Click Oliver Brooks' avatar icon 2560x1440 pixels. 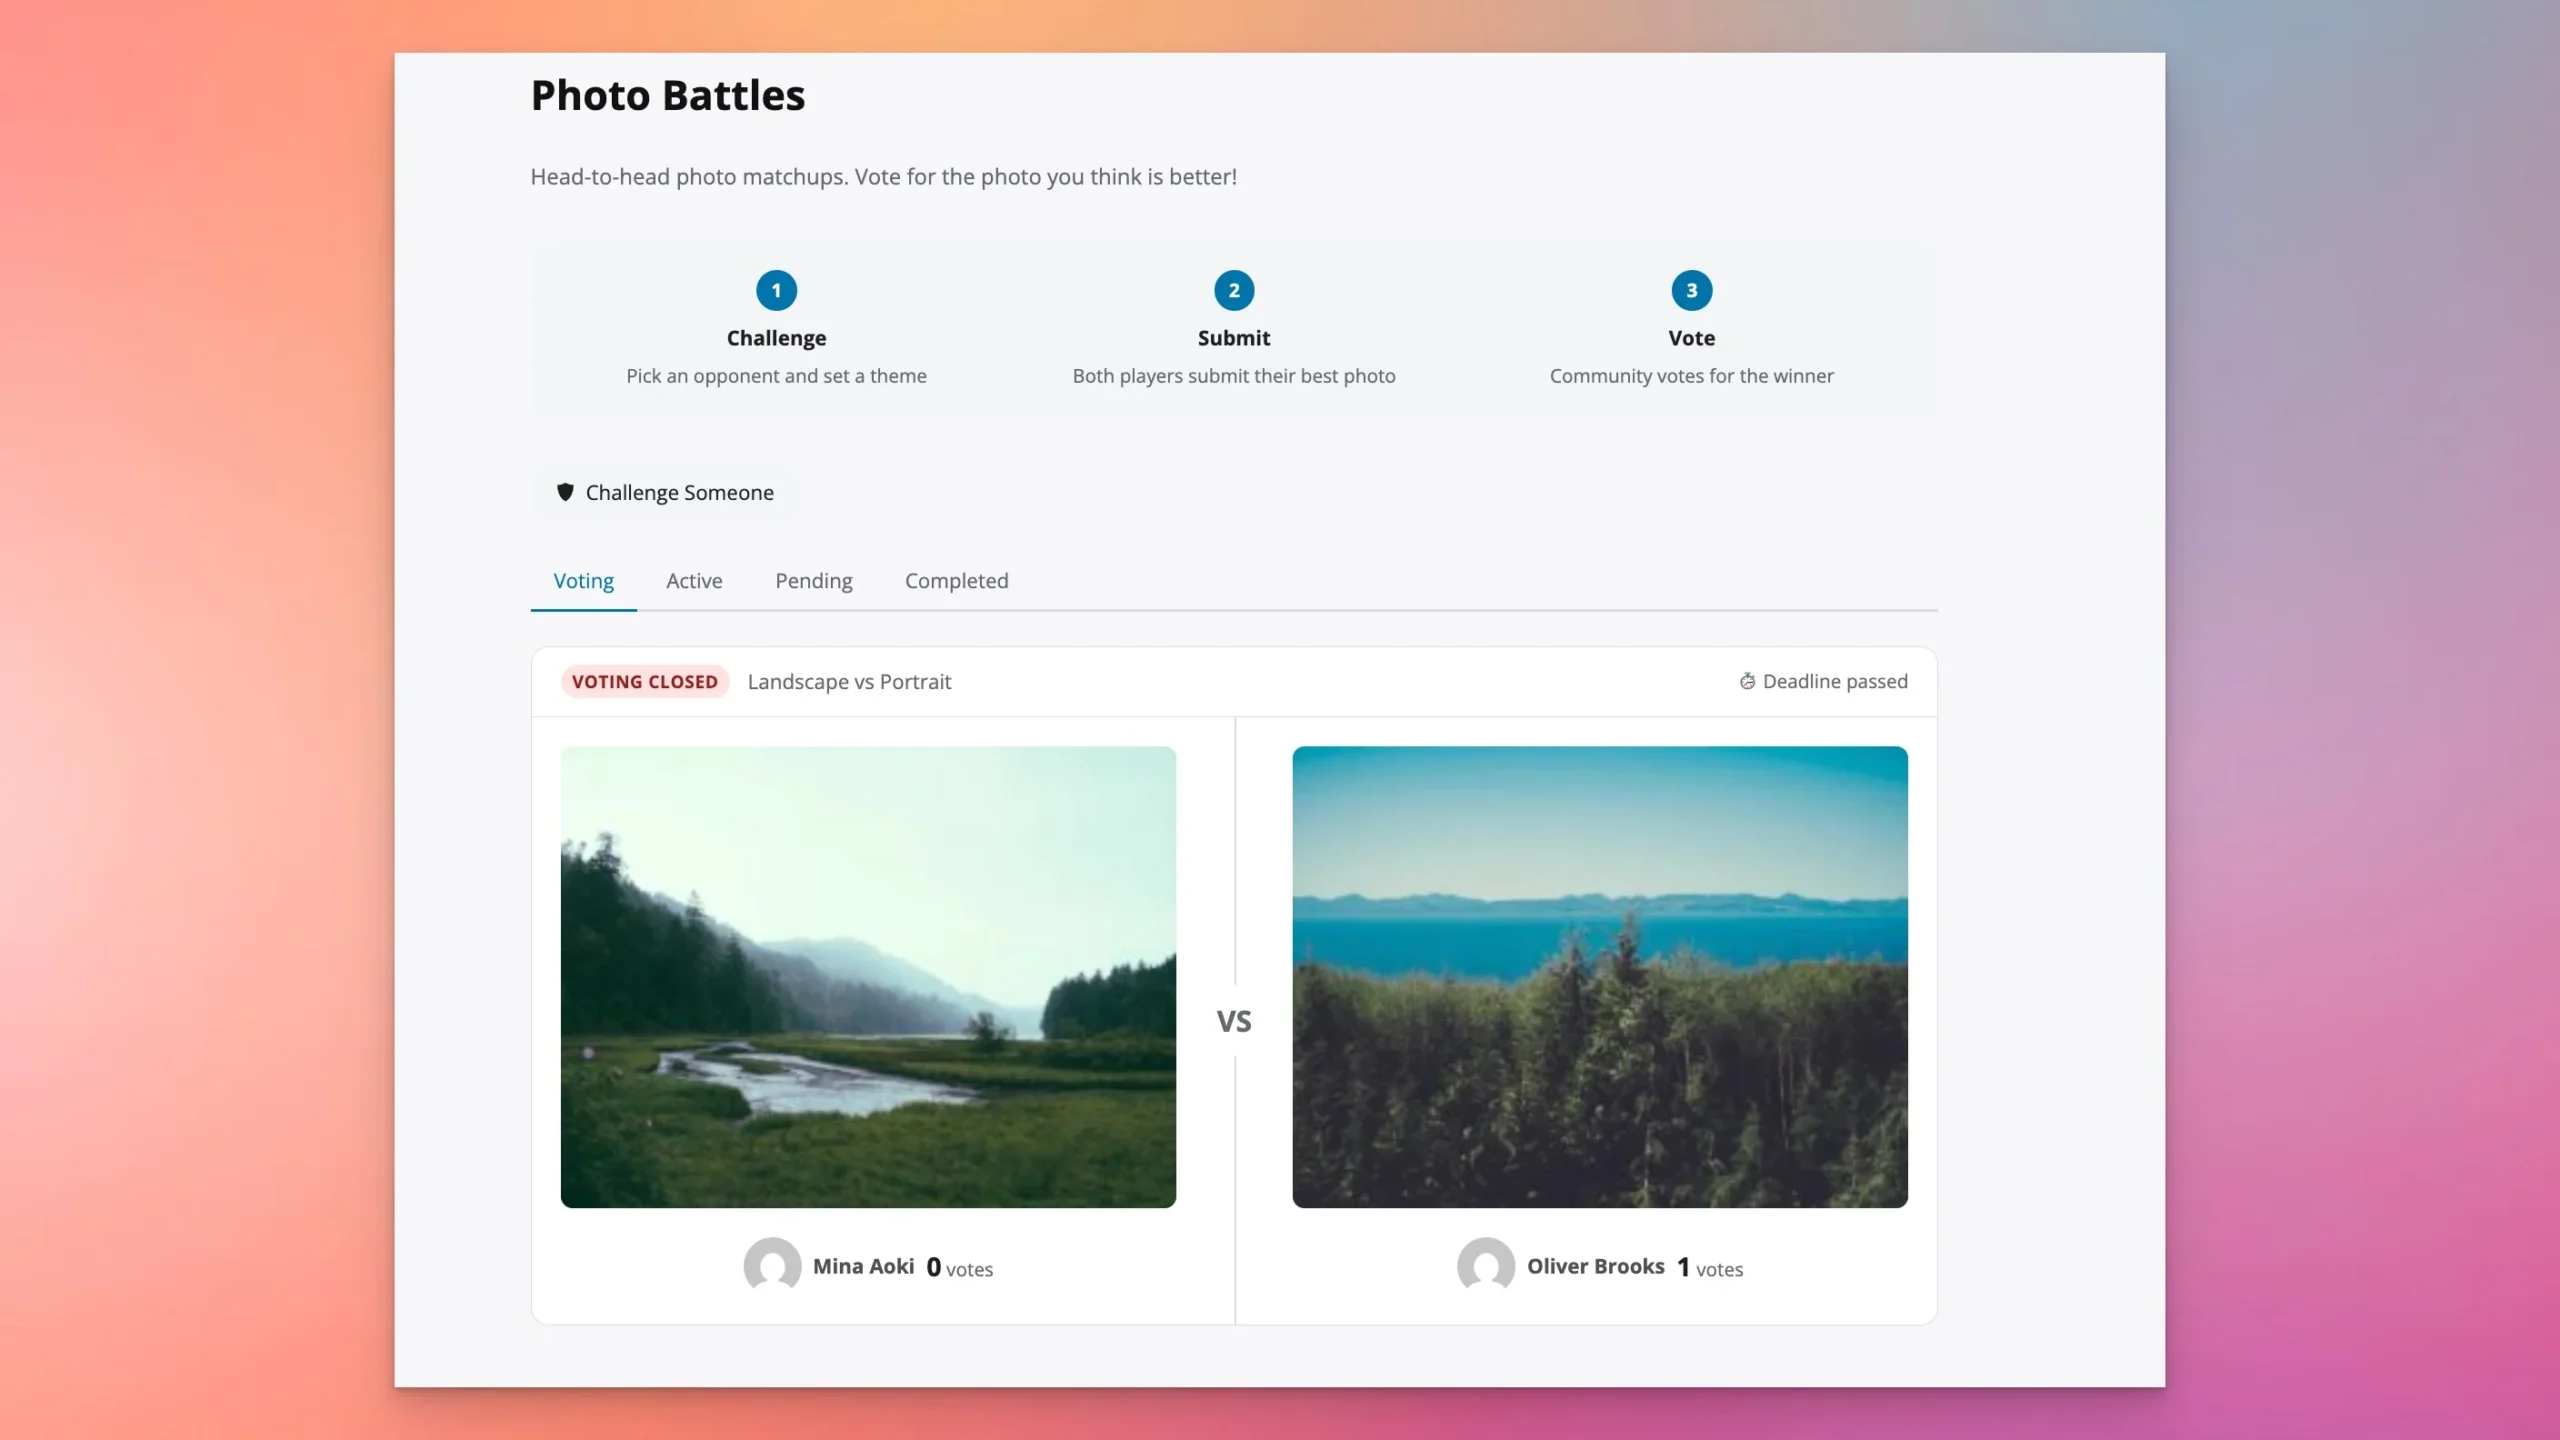[1485, 1266]
